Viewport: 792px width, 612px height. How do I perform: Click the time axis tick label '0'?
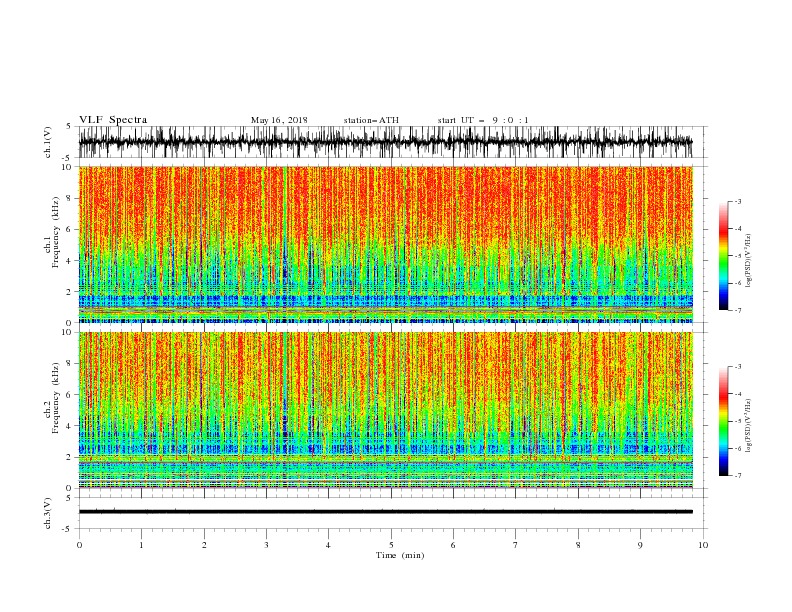[x=79, y=545]
